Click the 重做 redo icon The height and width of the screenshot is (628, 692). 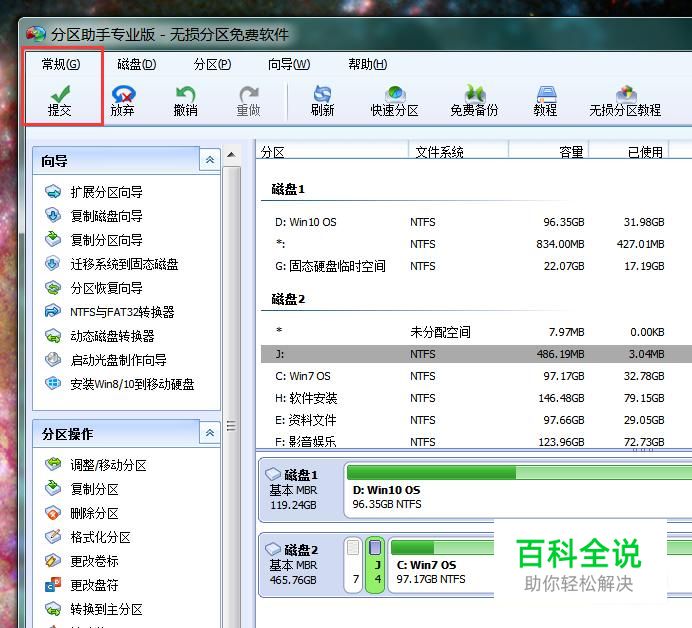pyautogui.click(x=248, y=94)
